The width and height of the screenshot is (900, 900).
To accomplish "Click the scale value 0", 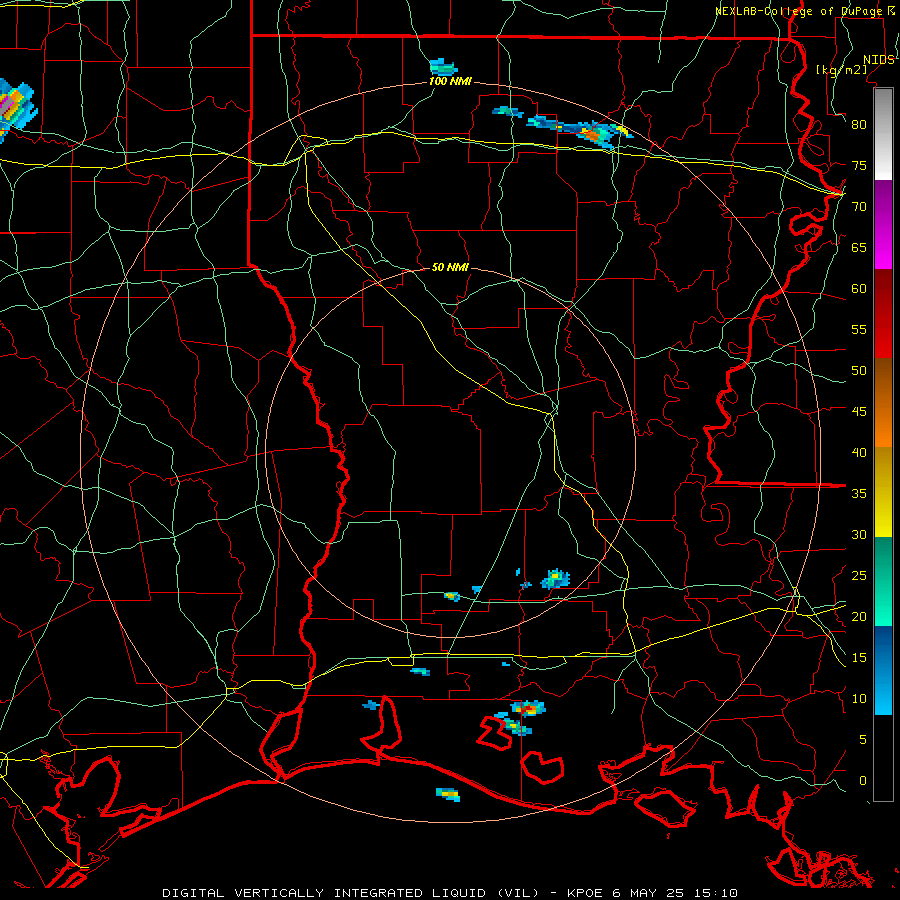I will click(x=863, y=781).
